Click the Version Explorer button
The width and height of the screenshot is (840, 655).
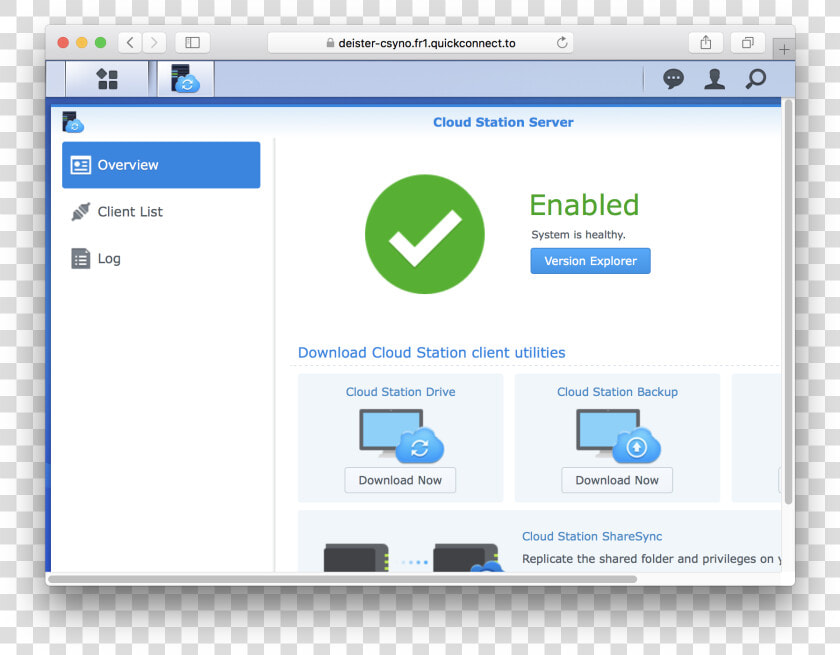pos(590,261)
